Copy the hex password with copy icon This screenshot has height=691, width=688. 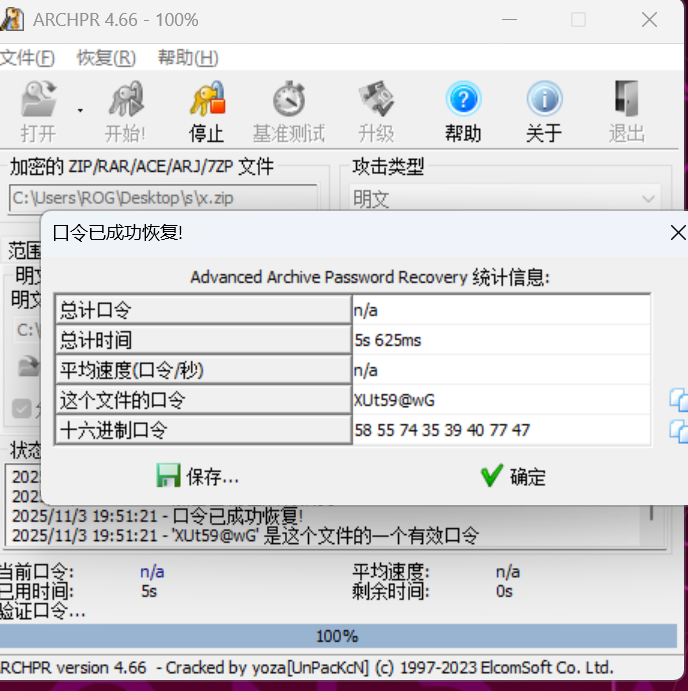point(679,431)
